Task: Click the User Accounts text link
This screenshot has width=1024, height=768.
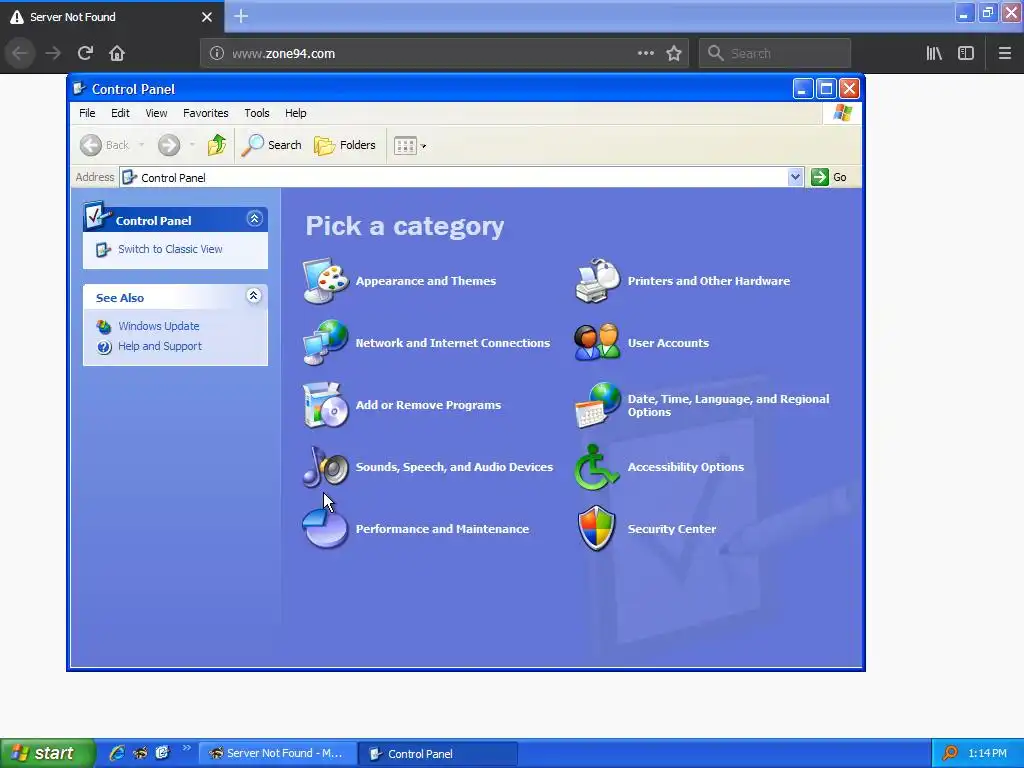Action: point(668,343)
